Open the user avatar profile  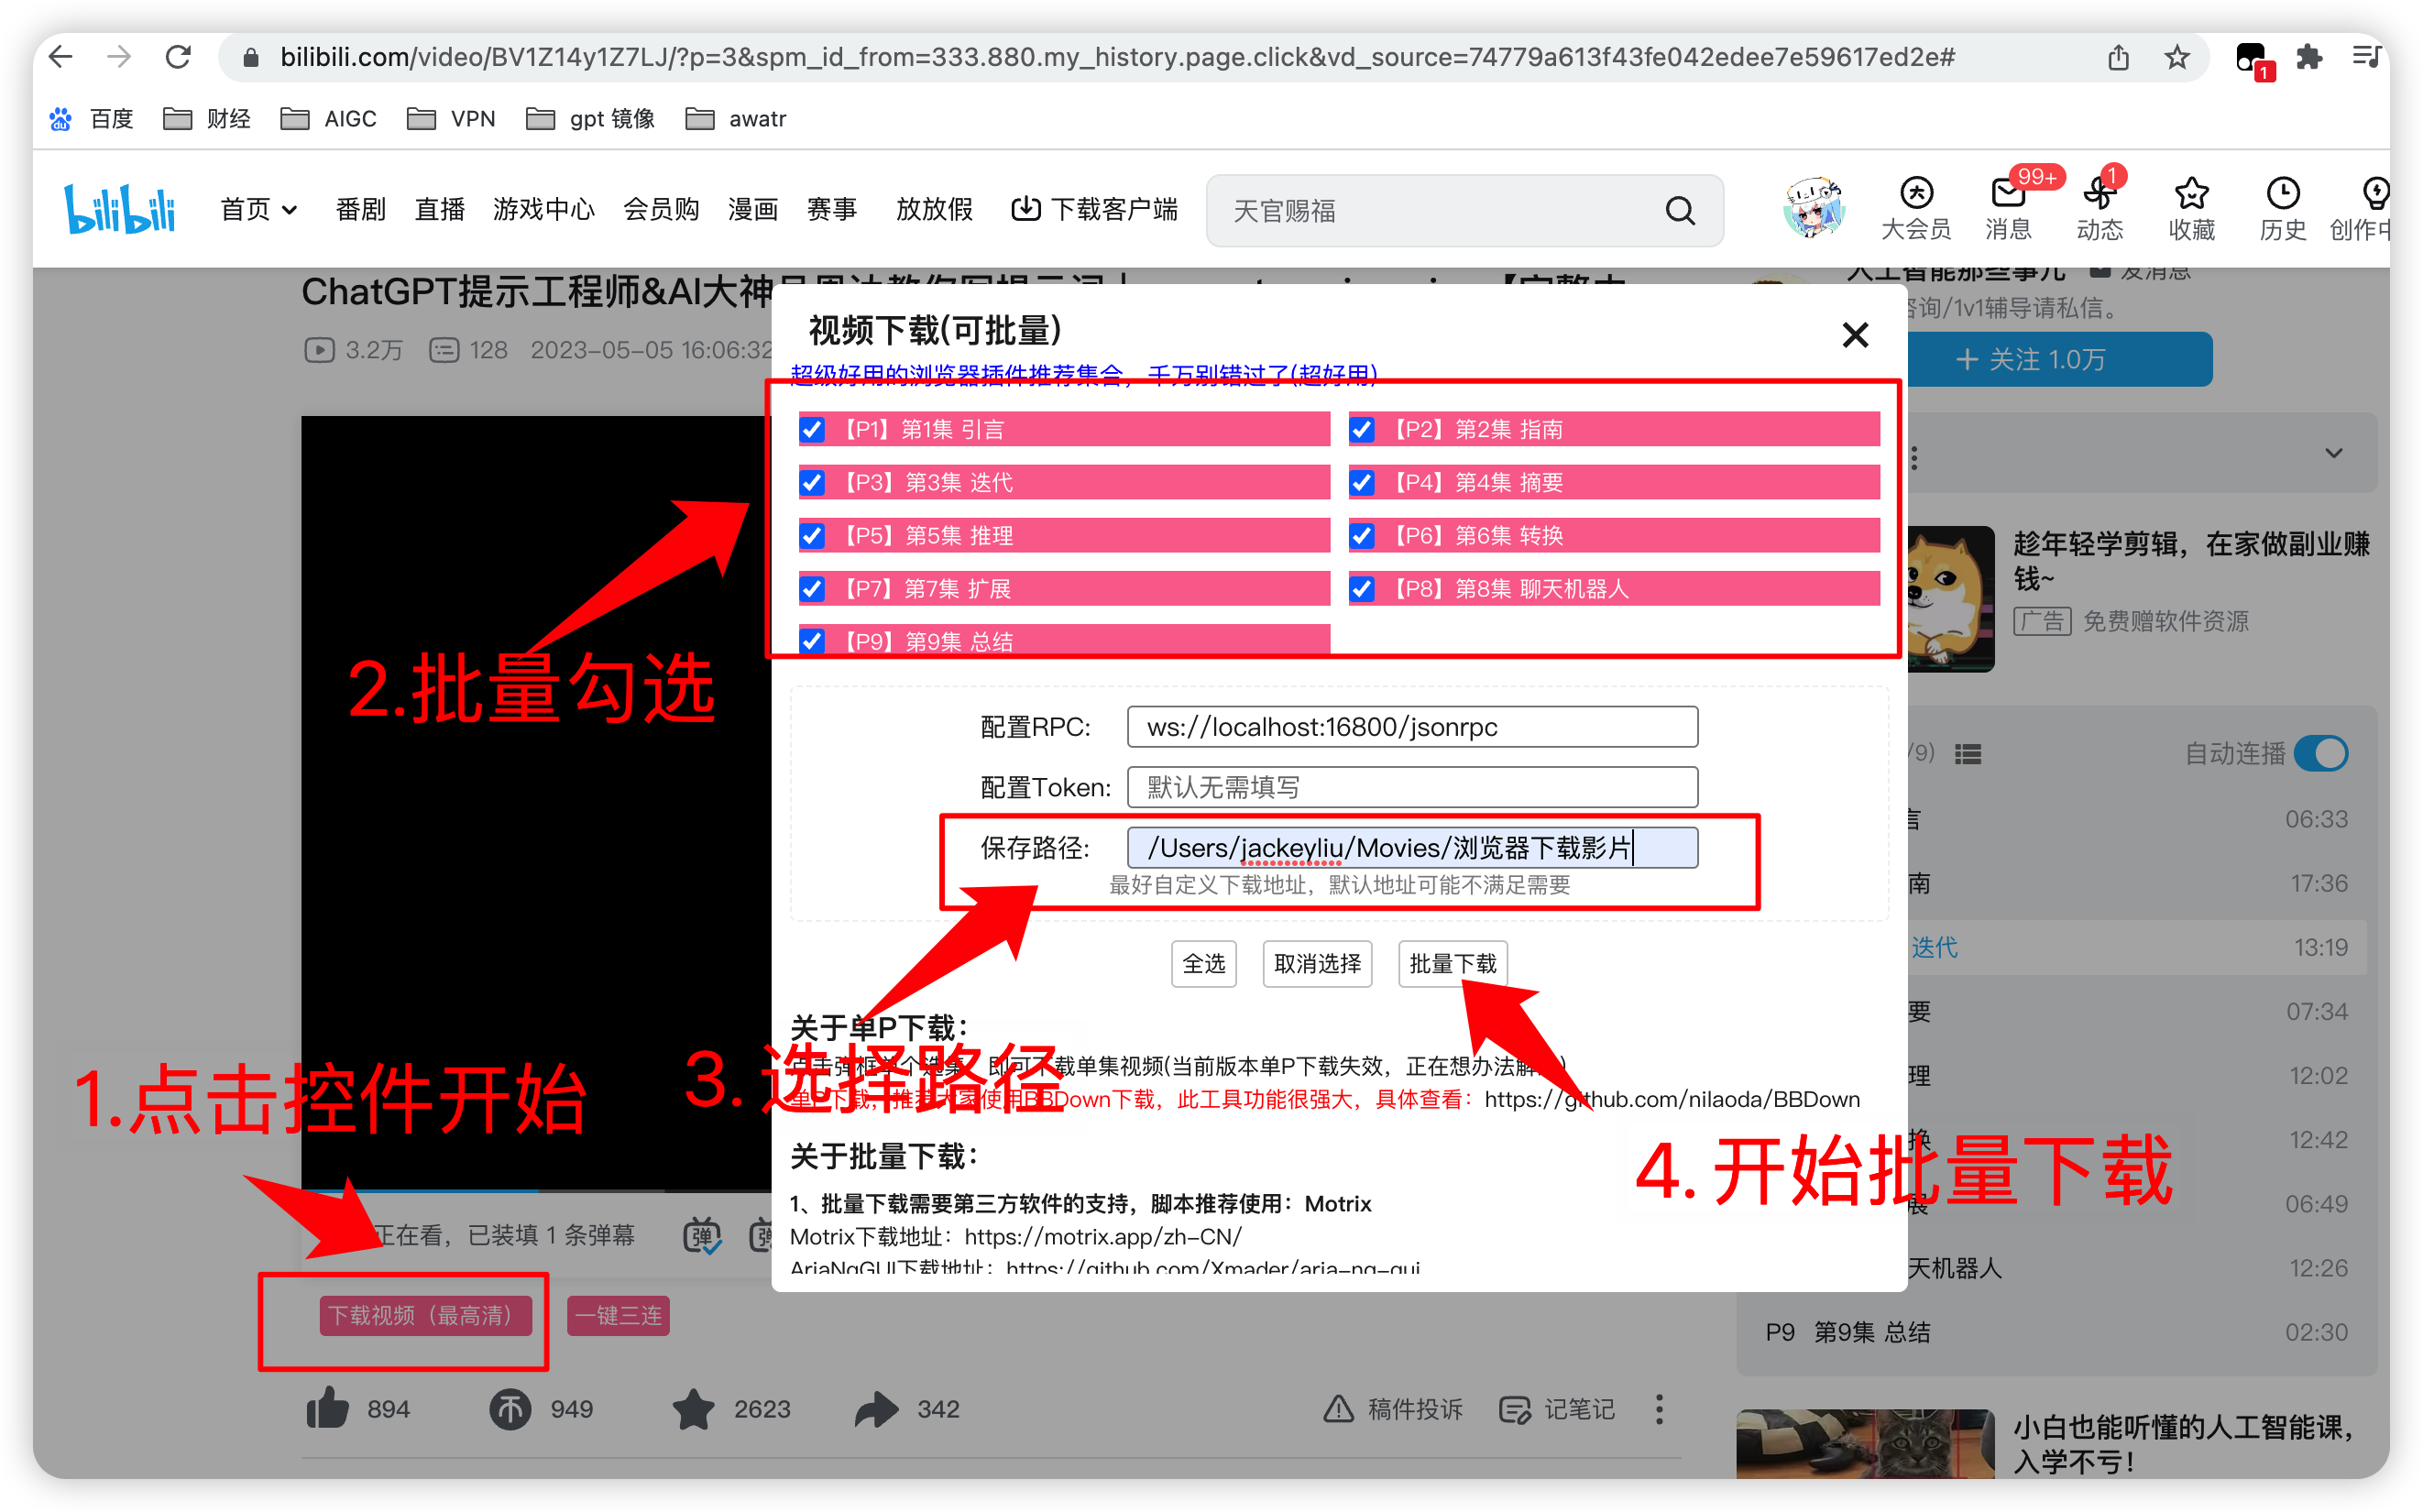point(1813,209)
